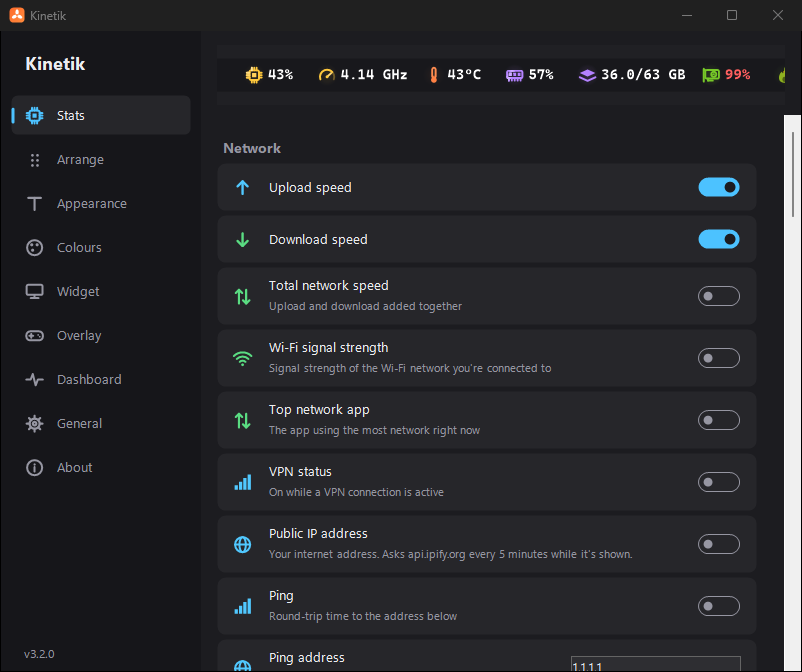This screenshot has width=802, height=672.
Task: Click the Ping address input field
Action: click(x=655, y=664)
